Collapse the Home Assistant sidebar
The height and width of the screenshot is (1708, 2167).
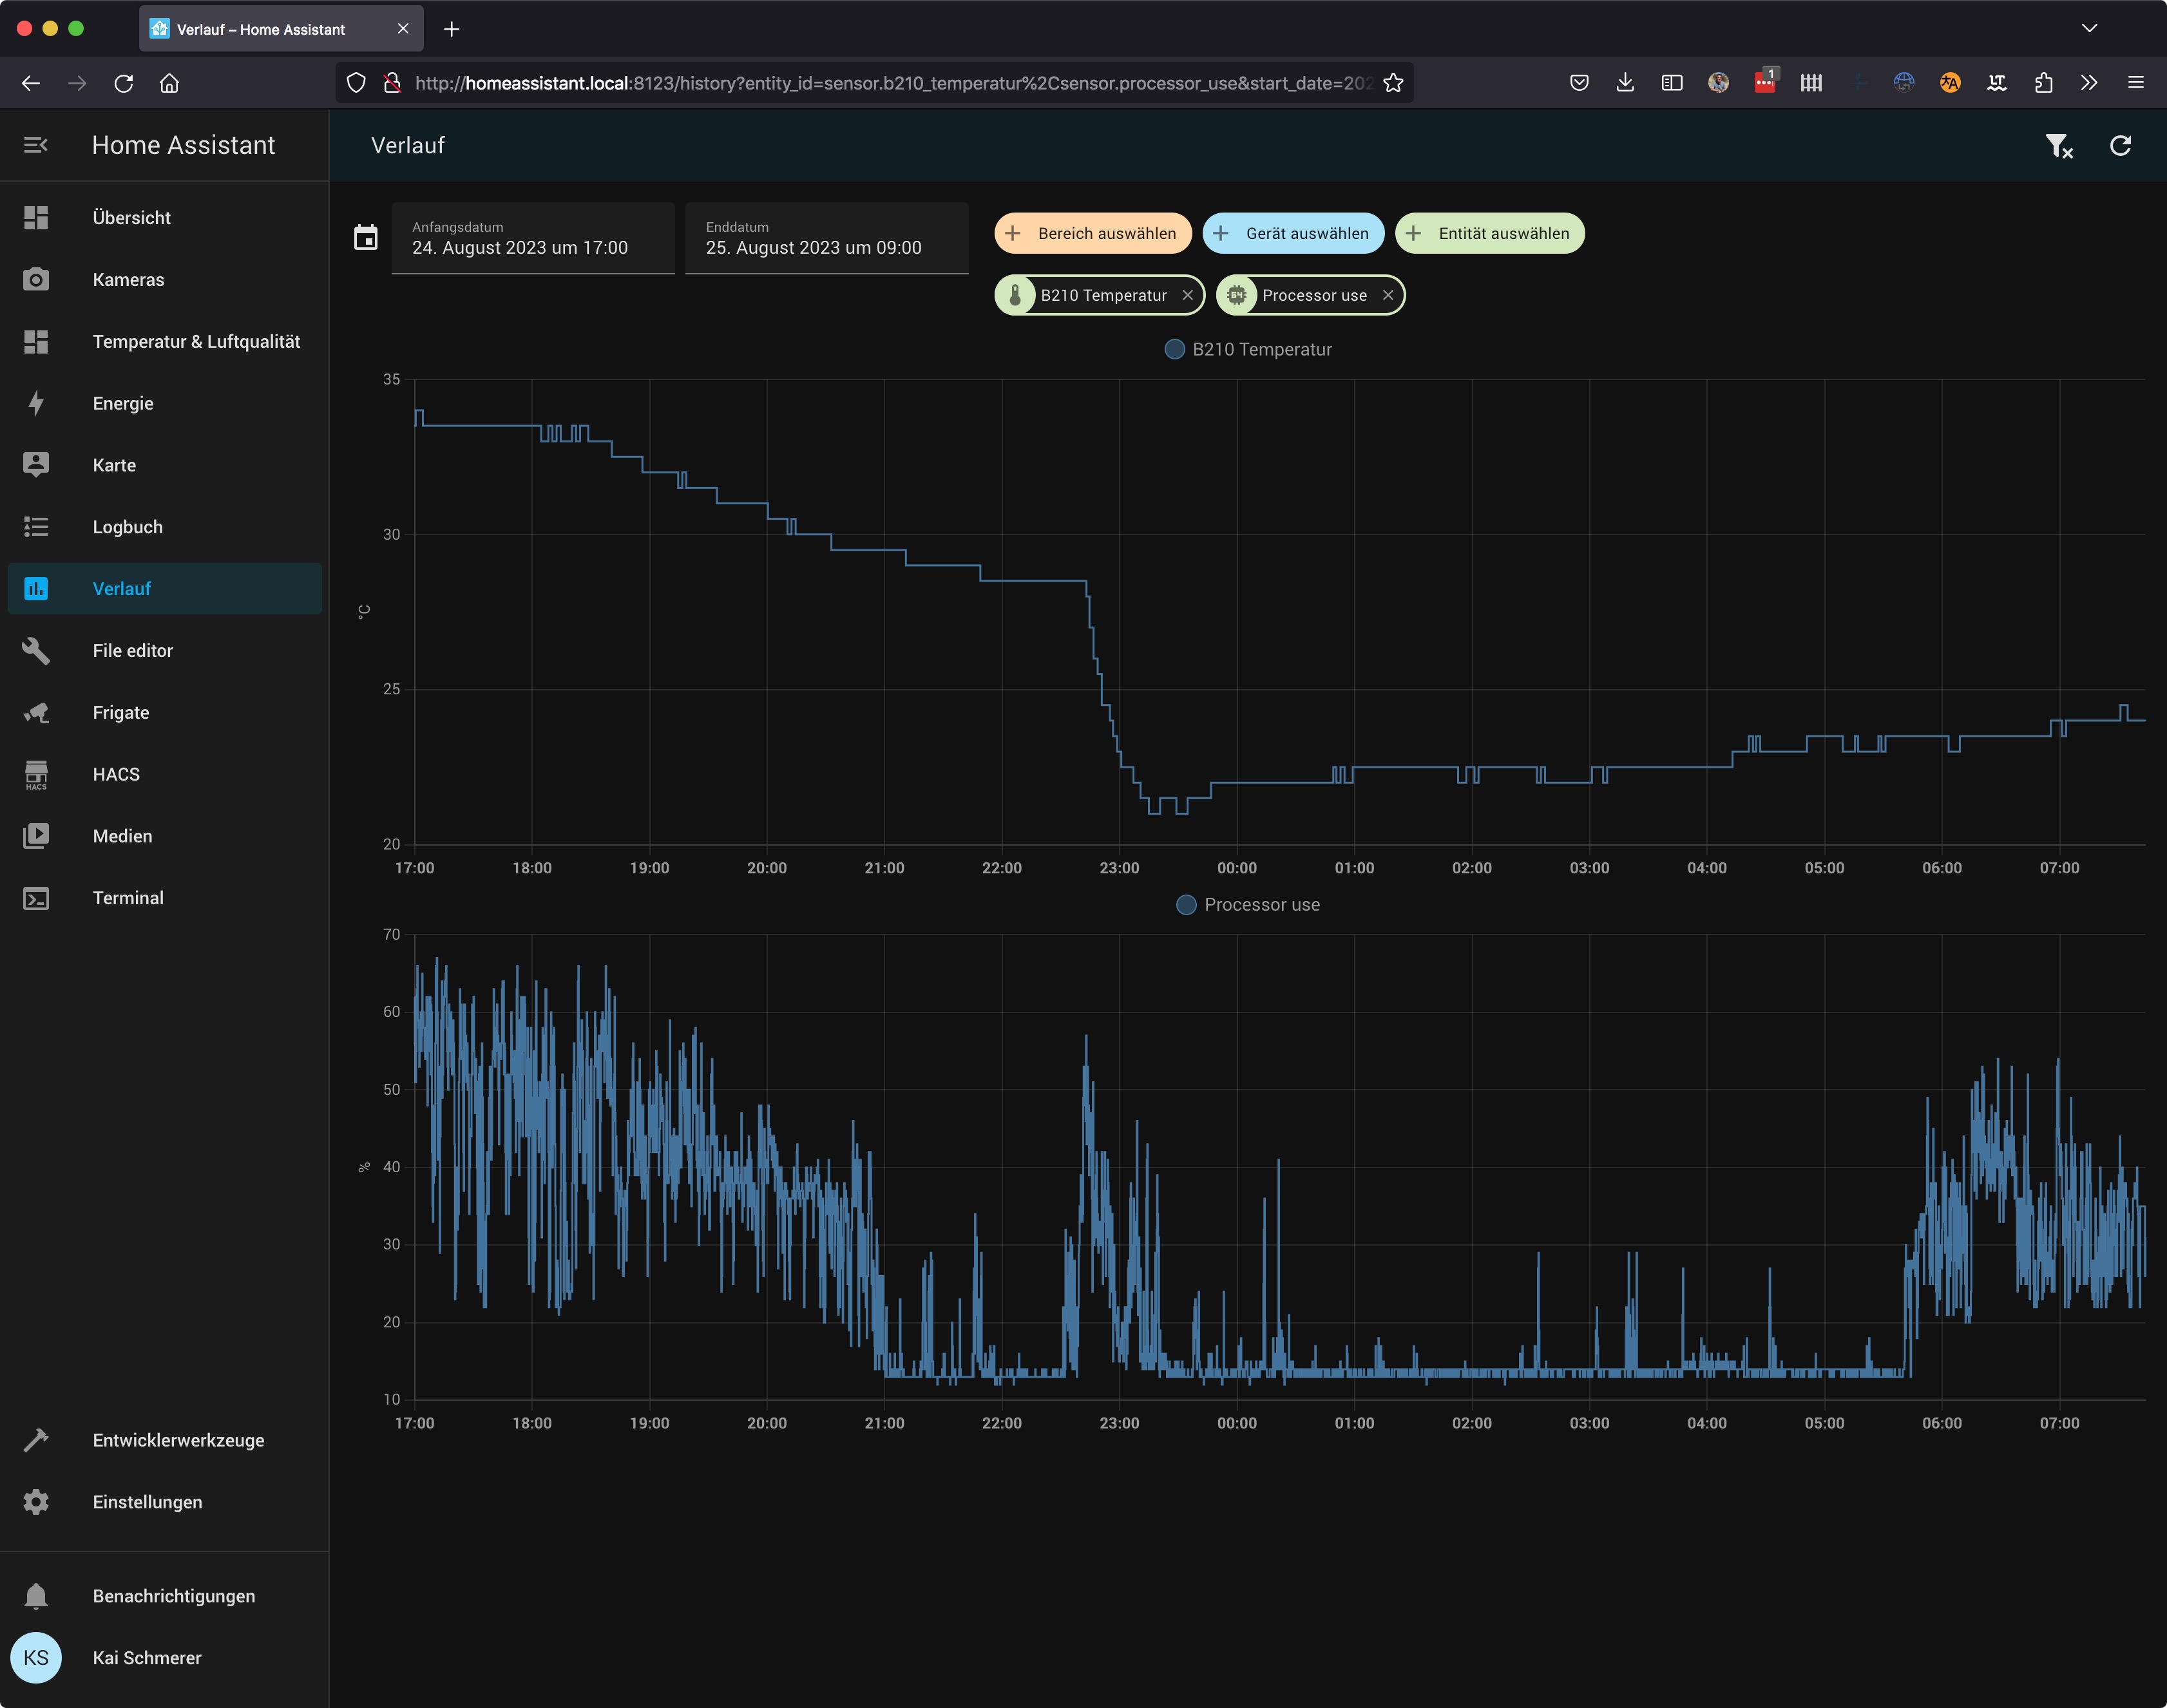click(x=36, y=146)
